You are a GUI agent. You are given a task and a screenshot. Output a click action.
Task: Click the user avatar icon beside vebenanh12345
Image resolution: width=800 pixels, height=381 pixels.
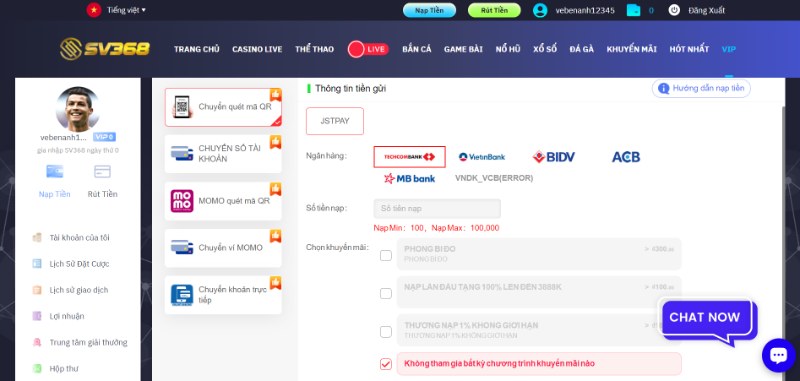tap(540, 10)
